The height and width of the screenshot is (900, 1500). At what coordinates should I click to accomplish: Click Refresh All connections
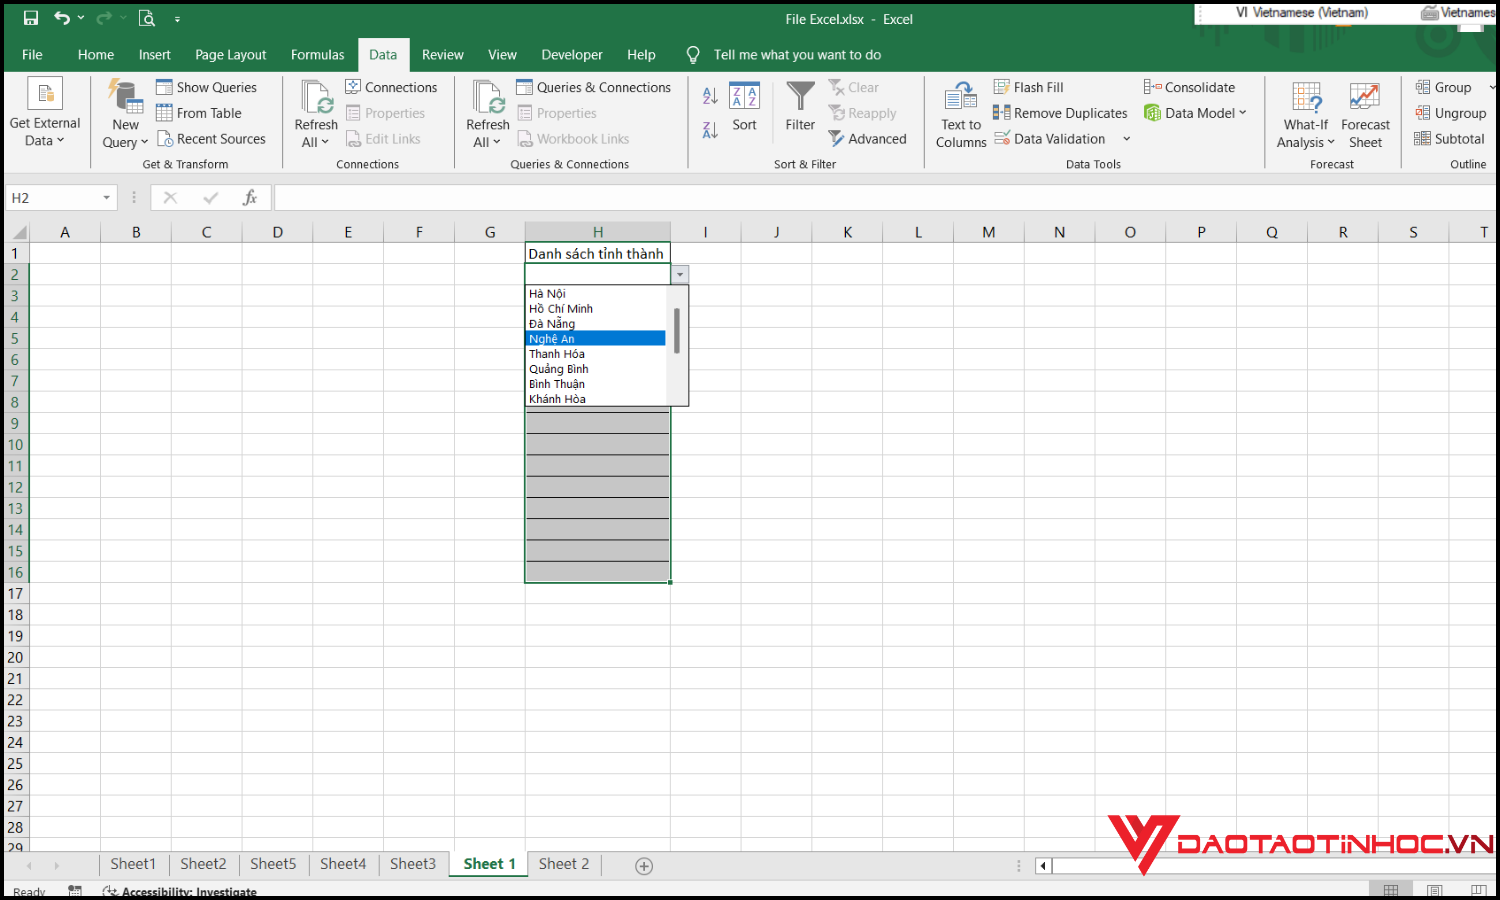[x=315, y=112]
